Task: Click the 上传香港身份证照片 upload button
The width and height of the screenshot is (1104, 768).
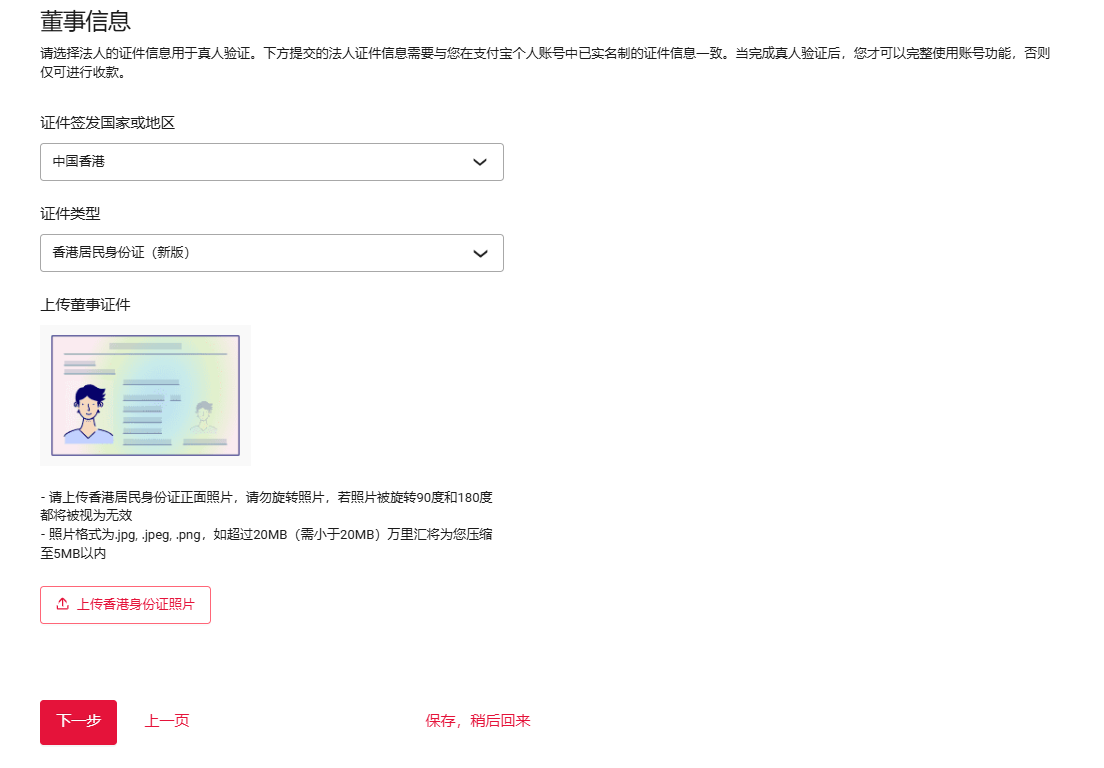Action: coord(125,605)
